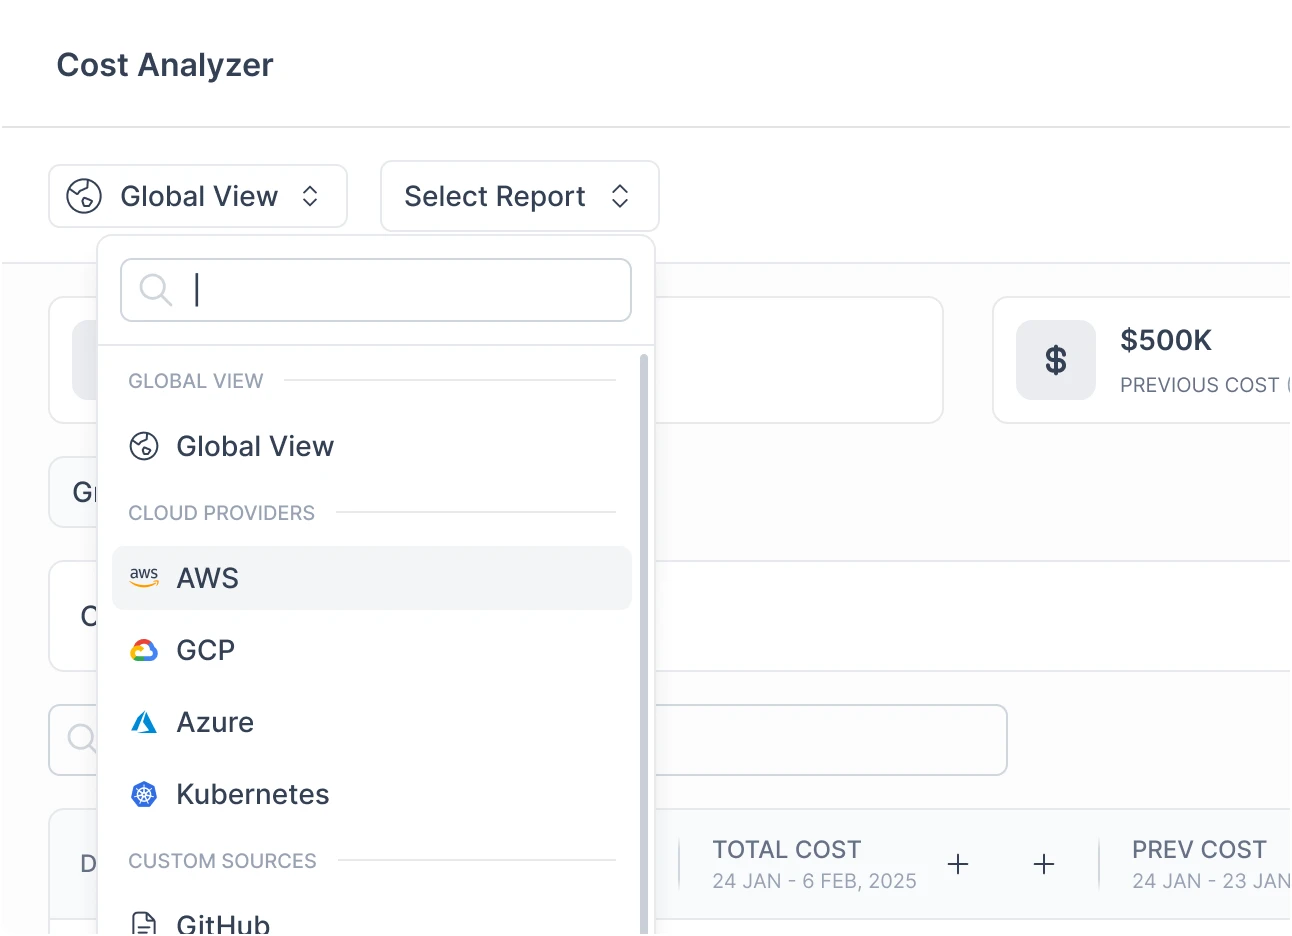
Task: Click the Kubernetes wheel logo icon
Action: pyautogui.click(x=144, y=794)
